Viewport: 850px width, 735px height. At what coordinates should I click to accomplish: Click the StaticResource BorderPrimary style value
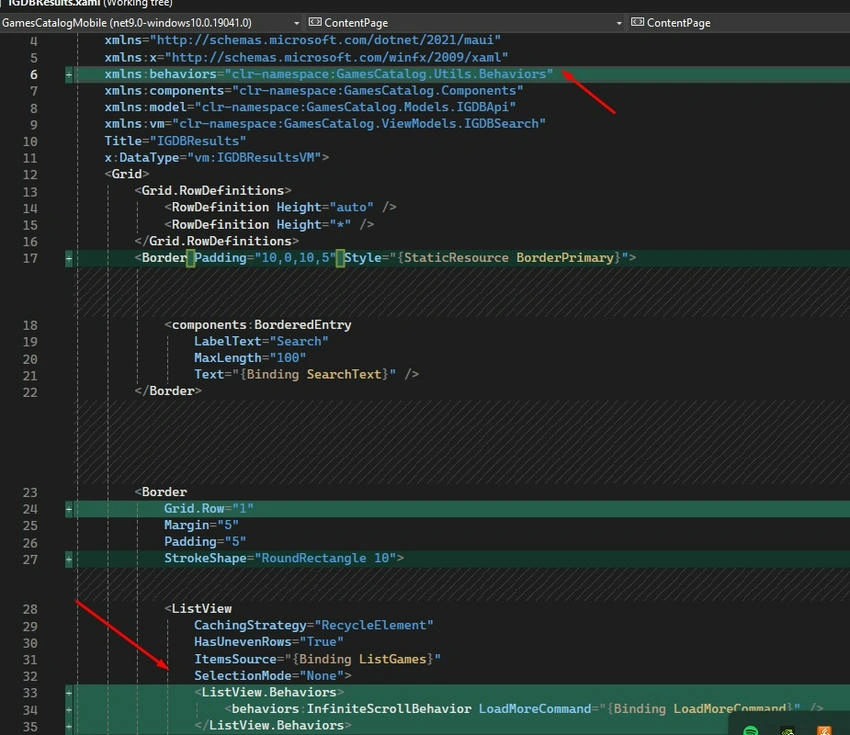pyautogui.click(x=508, y=258)
